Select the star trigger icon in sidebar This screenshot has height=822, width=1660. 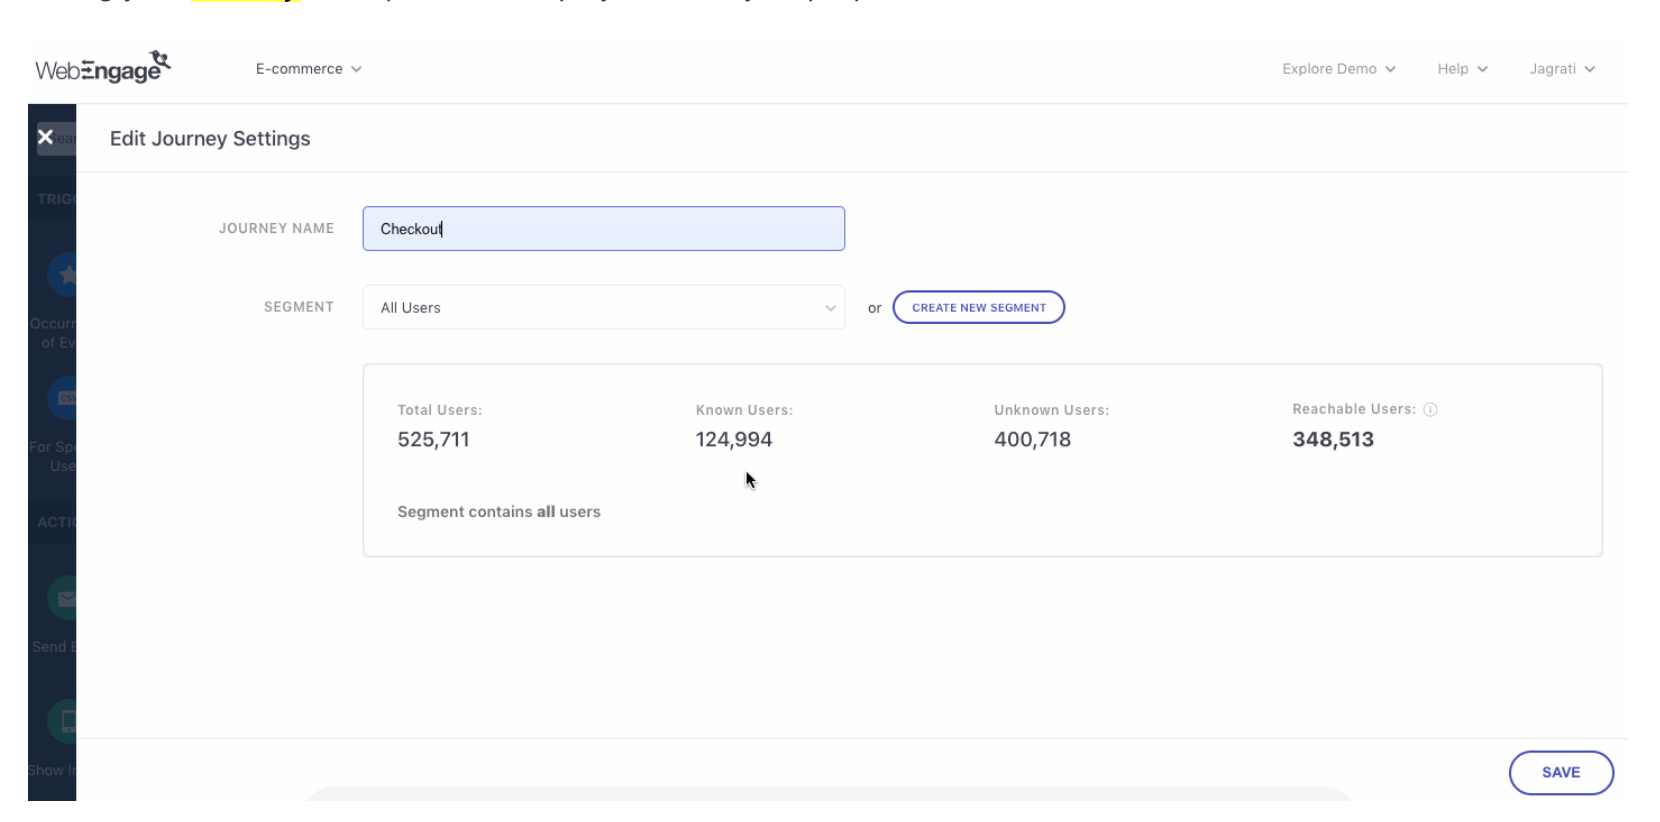64,274
